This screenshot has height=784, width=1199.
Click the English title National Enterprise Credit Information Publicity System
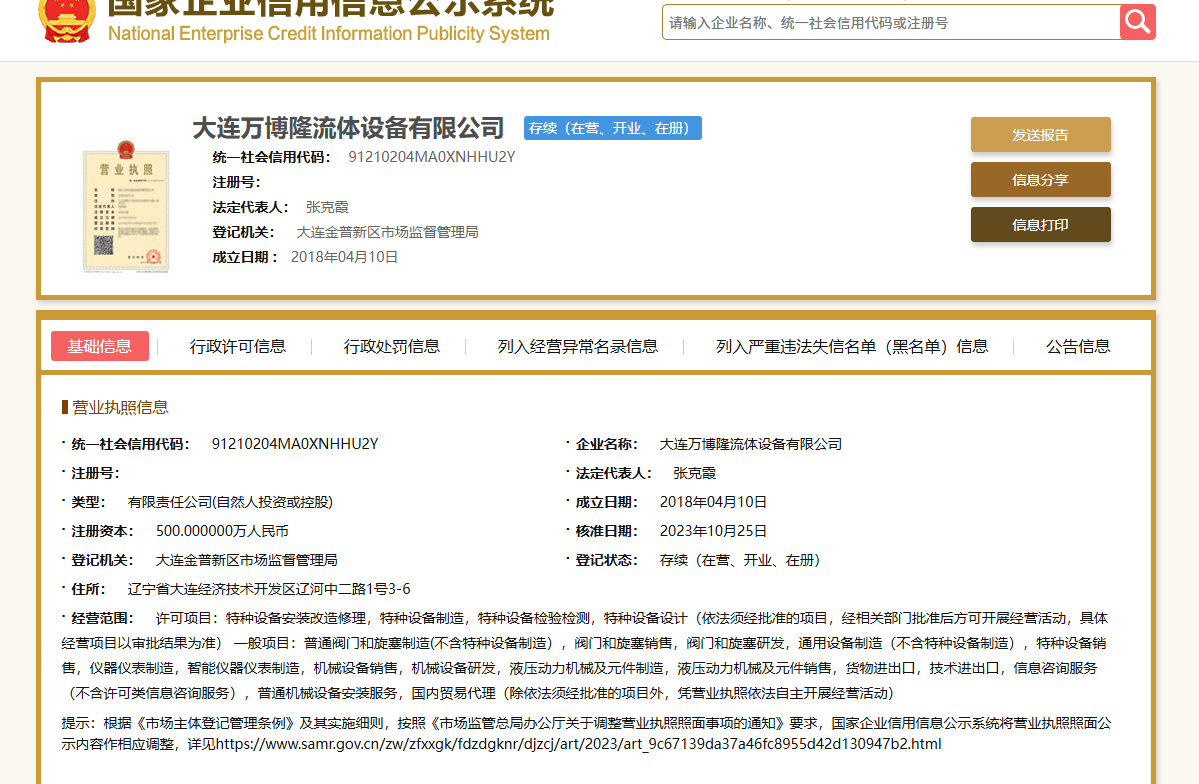(328, 34)
